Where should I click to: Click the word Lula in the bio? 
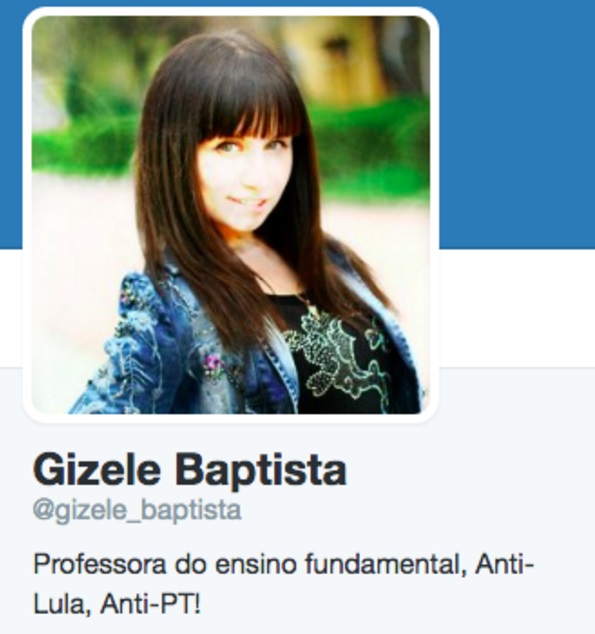tap(62, 605)
